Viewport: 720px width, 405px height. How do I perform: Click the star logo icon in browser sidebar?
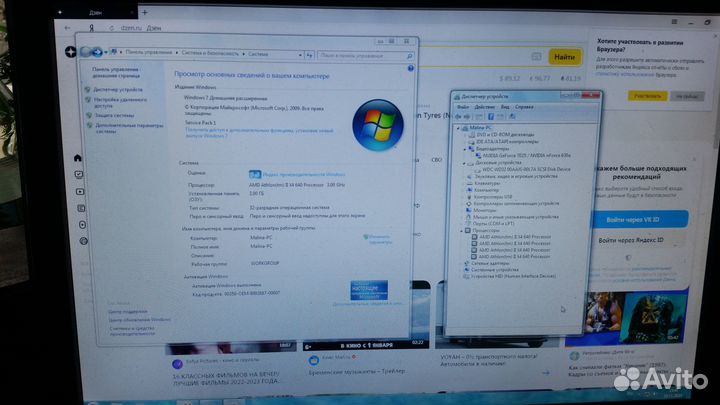(70, 52)
